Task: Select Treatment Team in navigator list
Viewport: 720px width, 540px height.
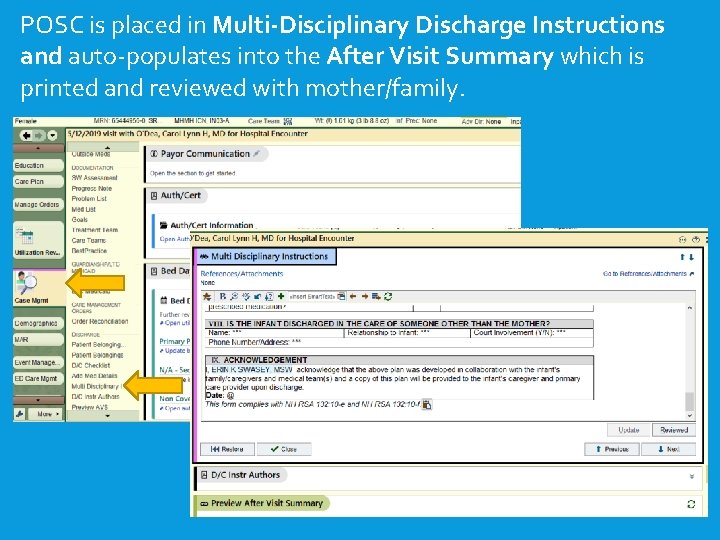Action: coord(95,230)
